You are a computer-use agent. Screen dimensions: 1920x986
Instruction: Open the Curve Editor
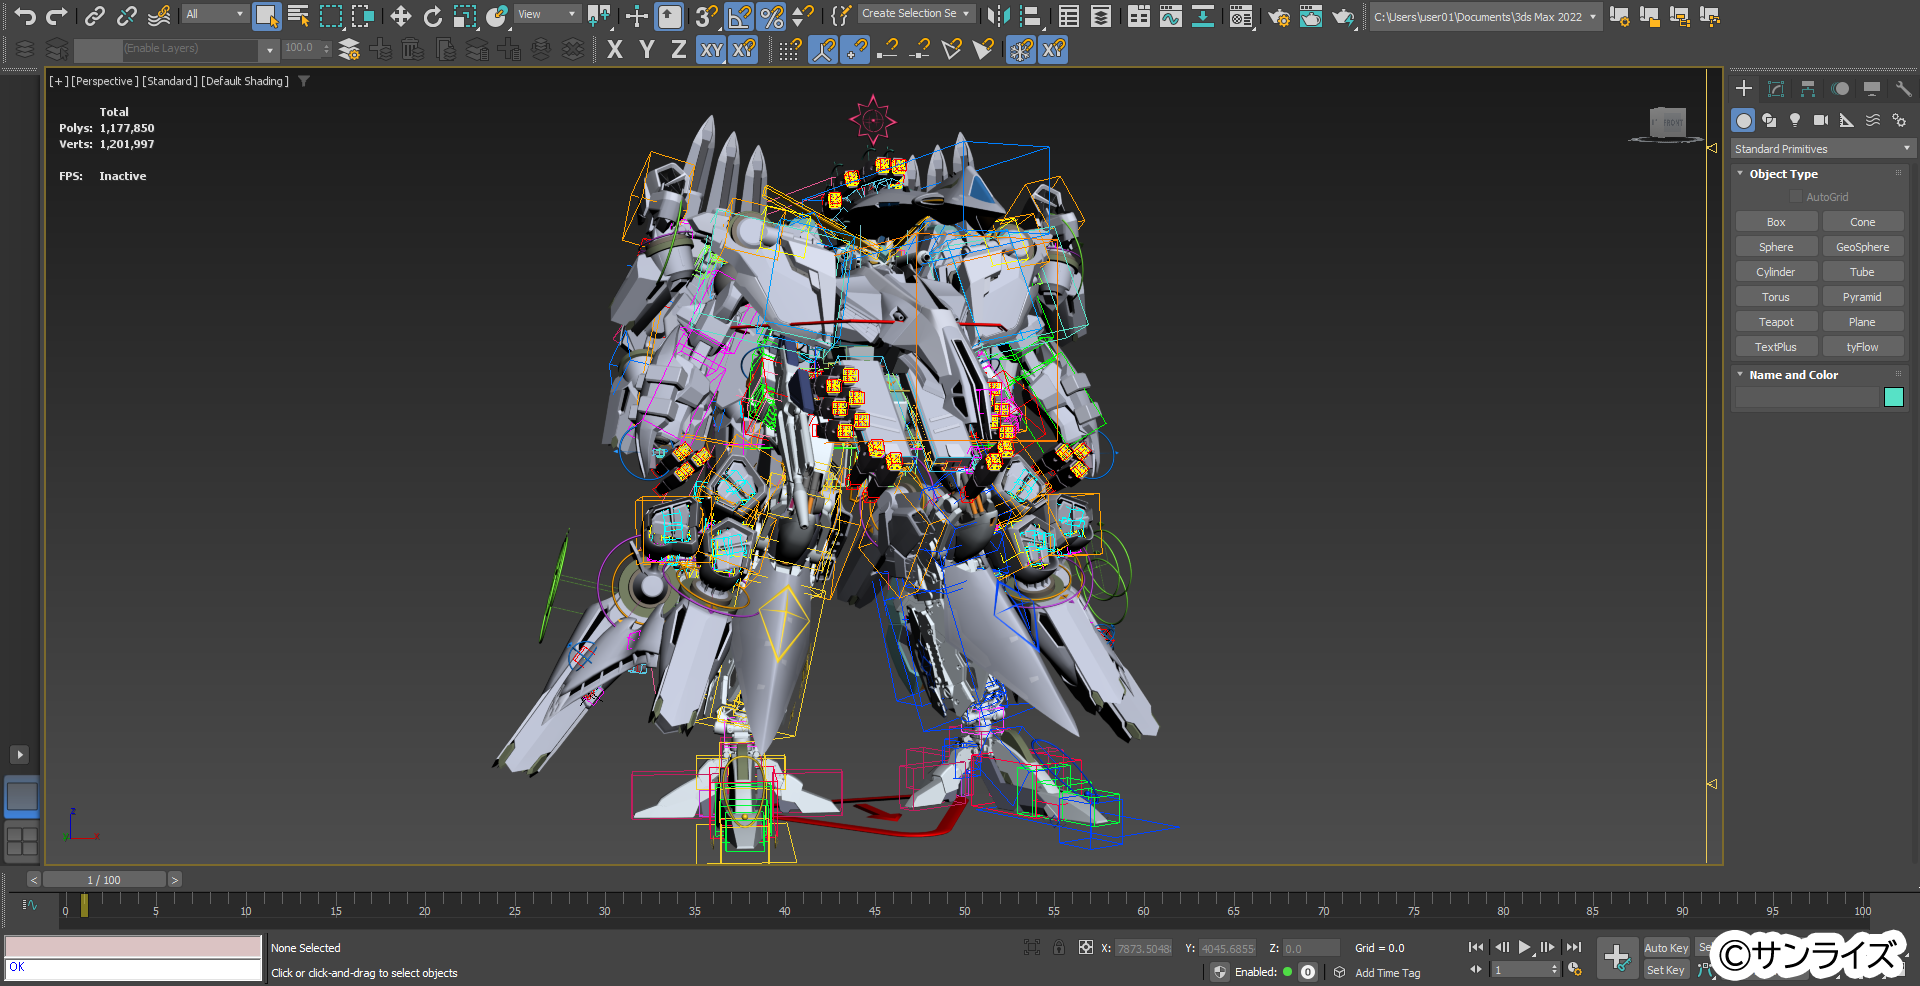(1171, 16)
